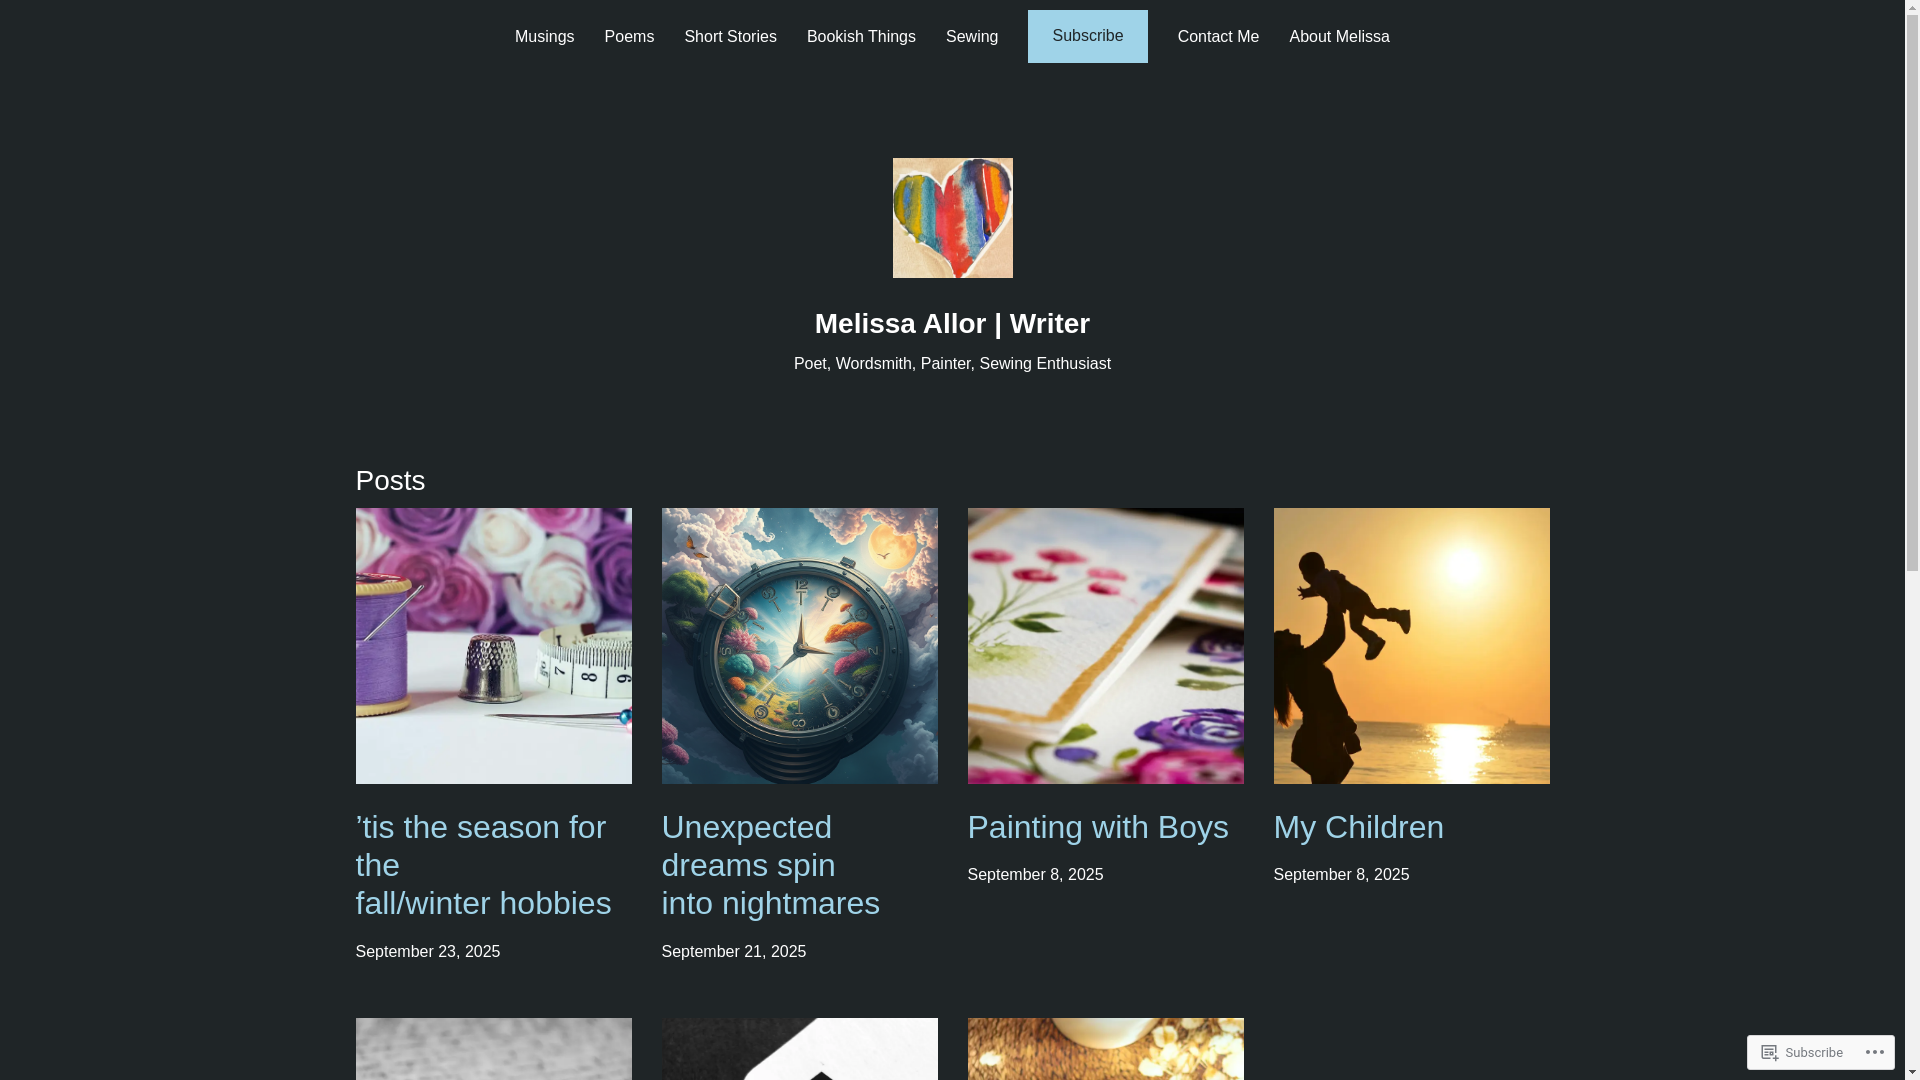Screen dimensions: 1920x1080
Task: Open the surreal clock dream thumbnail
Action: point(800,646)
